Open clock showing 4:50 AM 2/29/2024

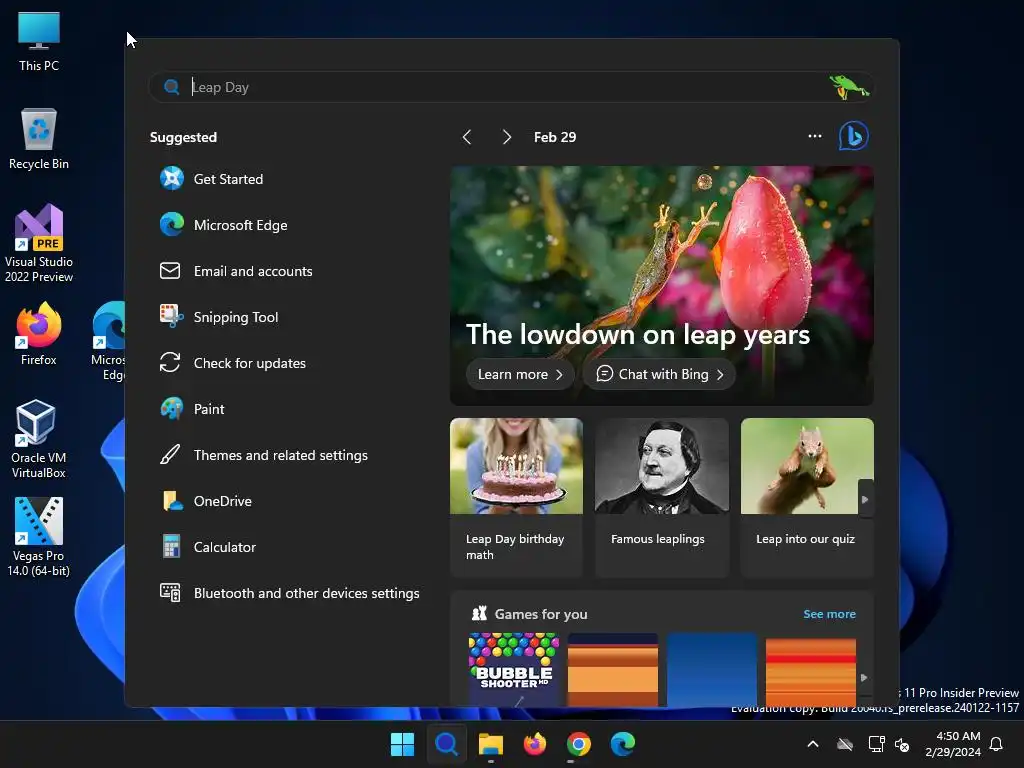[x=953, y=744]
